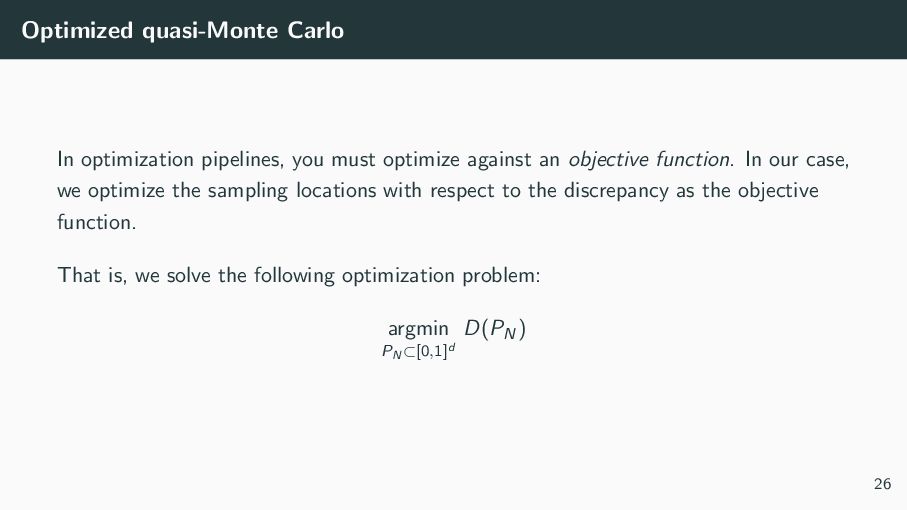Click the page number 26
The width and height of the screenshot is (907, 510).
tap(882, 485)
